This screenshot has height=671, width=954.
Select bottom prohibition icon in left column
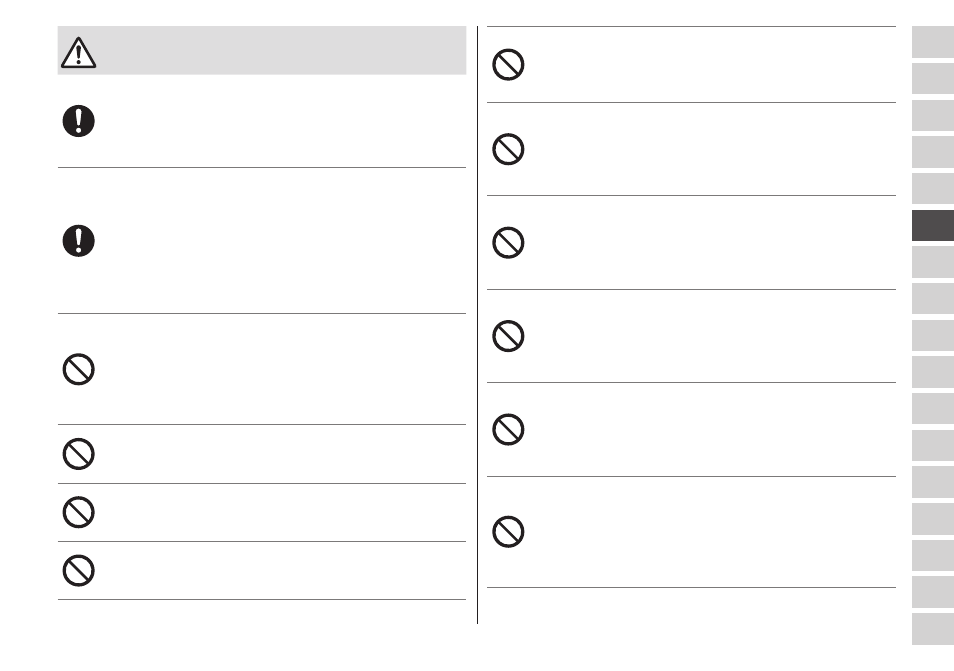click(x=78, y=571)
